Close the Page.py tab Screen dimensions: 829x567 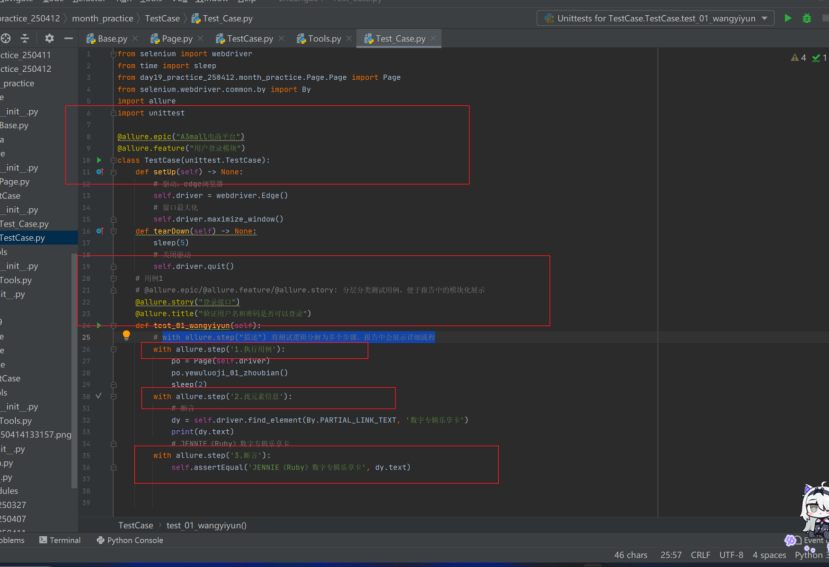pos(200,39)
